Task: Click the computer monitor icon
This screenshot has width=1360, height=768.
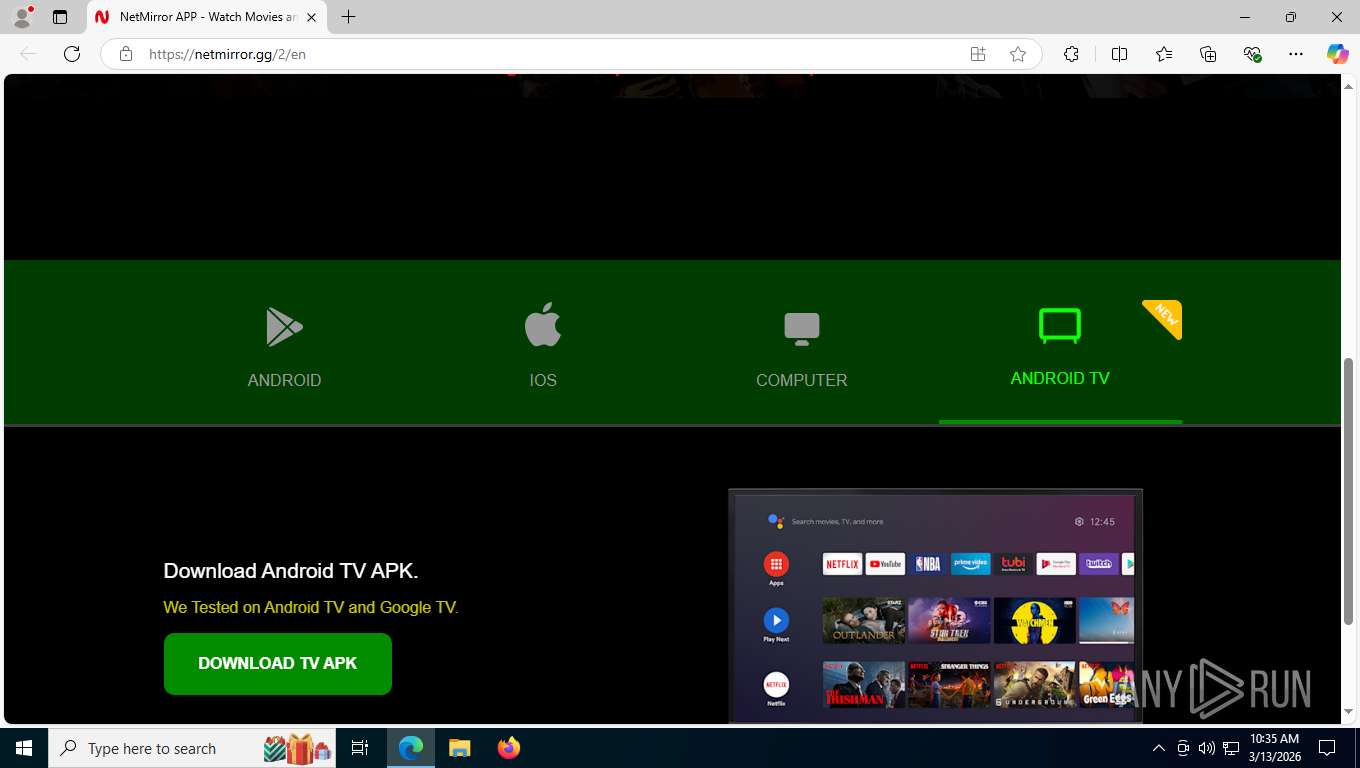Action: [801, 329]
